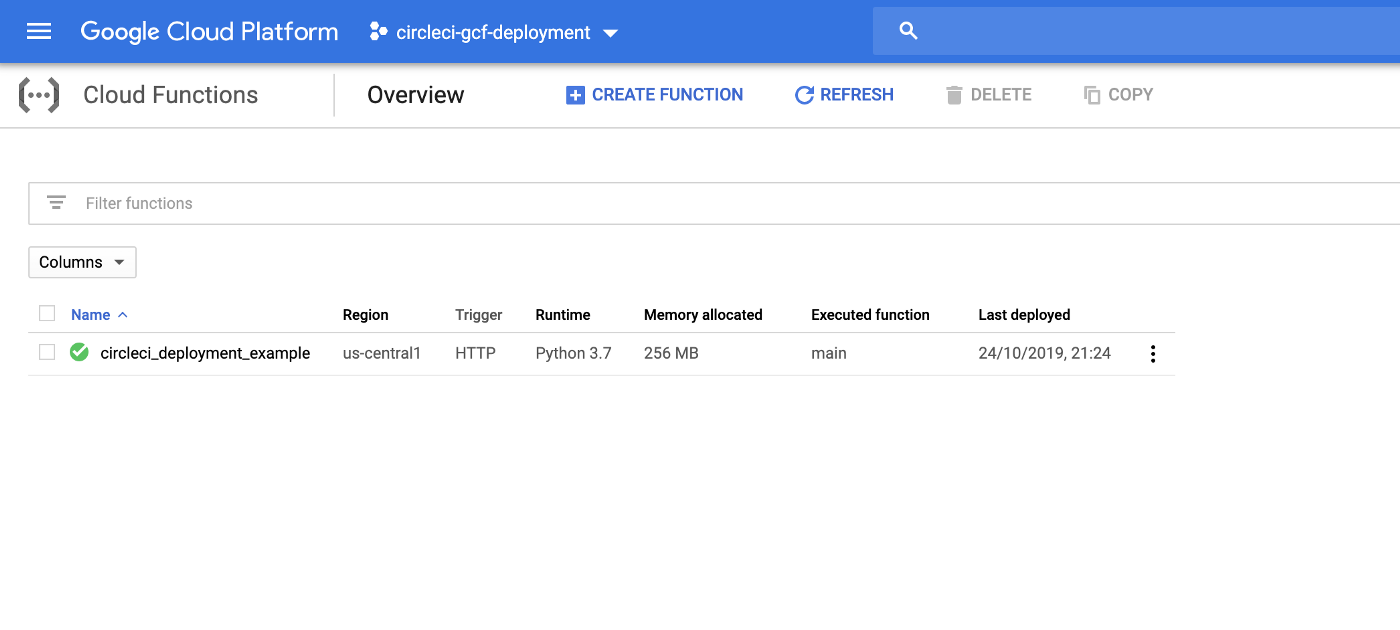This screenshot has height=630, width=1400.
Task: Click the 256 MB memory cell
Action: [671, 353]
